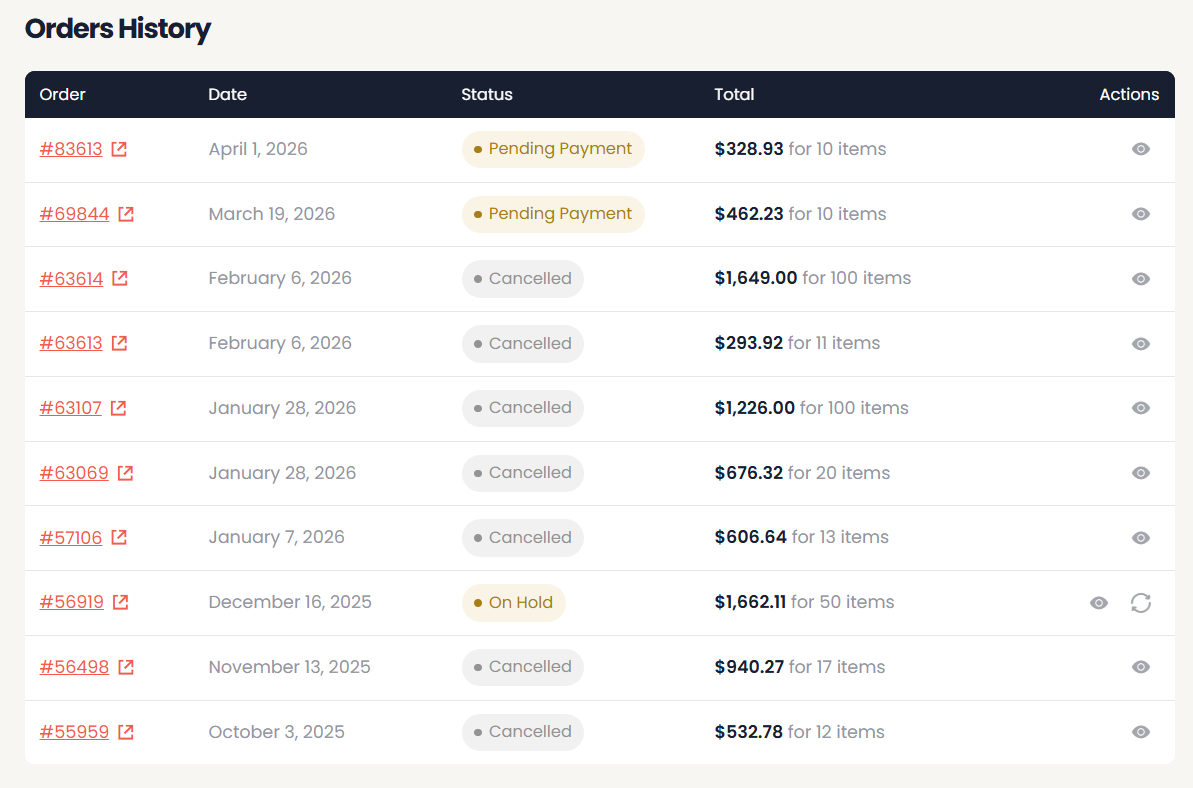Open external link icon beside order #69844
The image size is (1193, 788).
click(126, 214)
